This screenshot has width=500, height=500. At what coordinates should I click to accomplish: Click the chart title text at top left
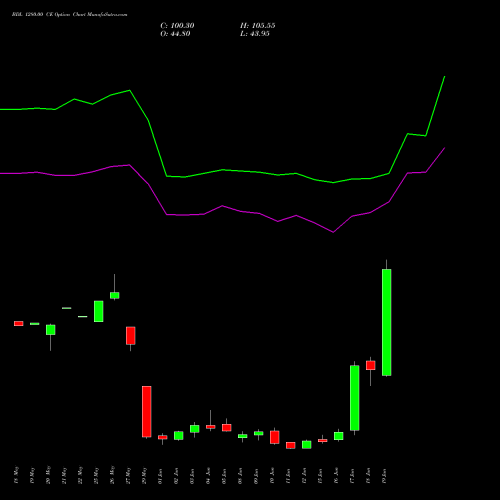point(69,15)
